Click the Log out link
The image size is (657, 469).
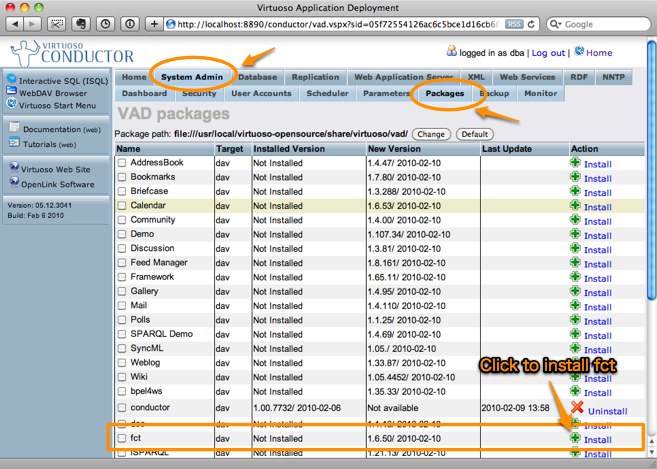(547, 52)
